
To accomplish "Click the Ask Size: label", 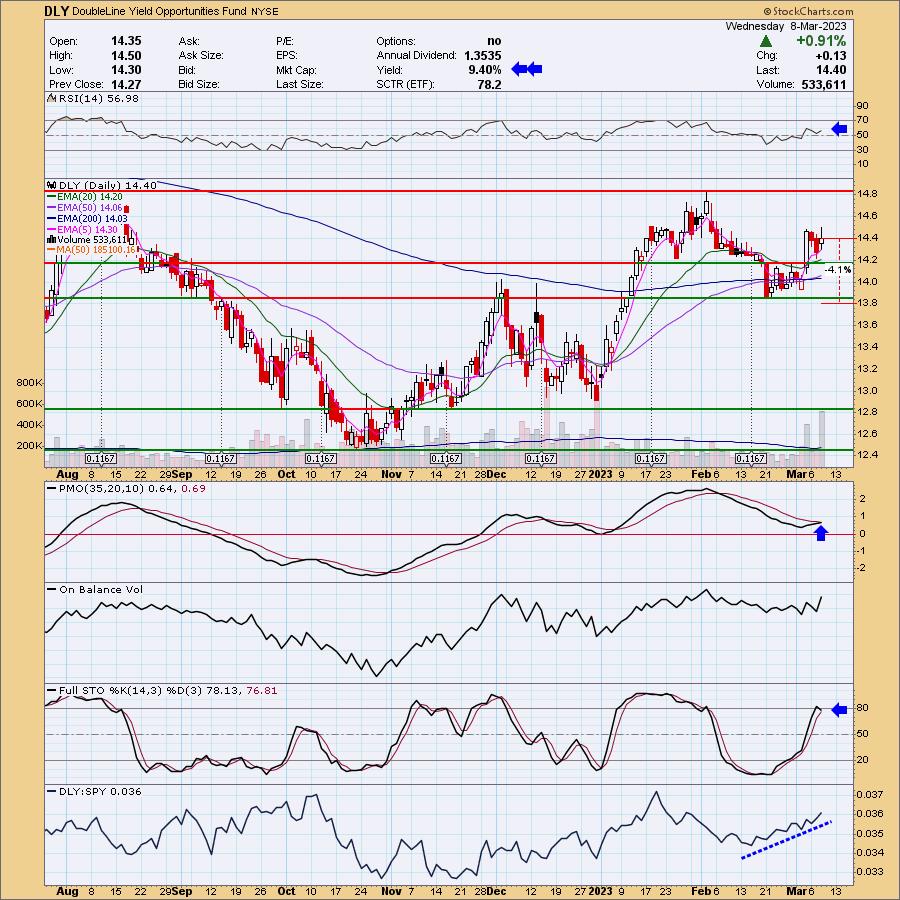I will (201, 56).
